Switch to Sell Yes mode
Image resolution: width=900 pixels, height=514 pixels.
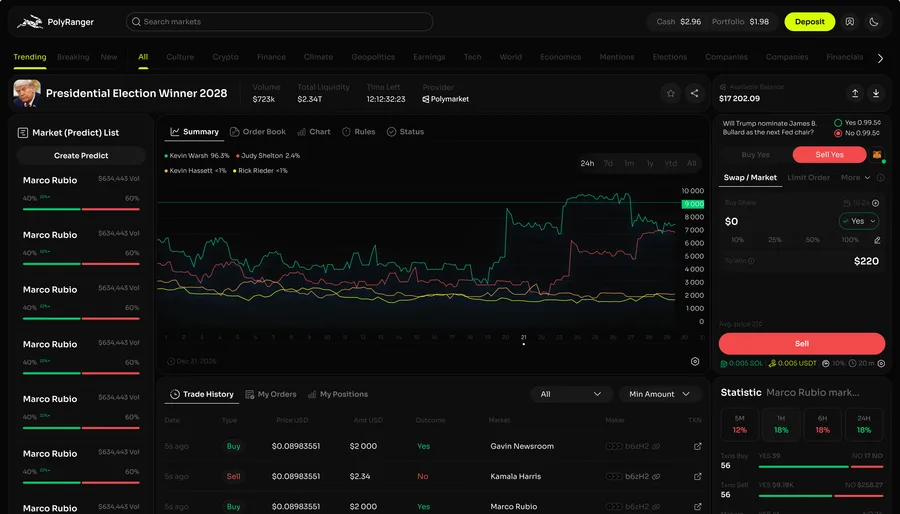[x=829, y=155]
